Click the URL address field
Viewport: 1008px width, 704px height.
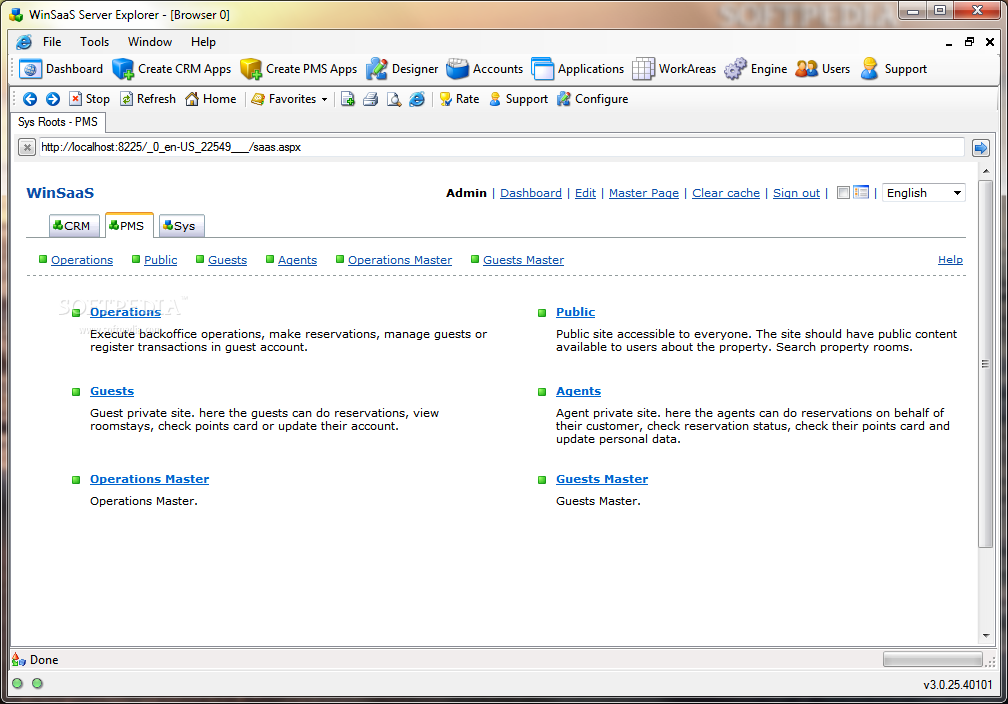click(501, 147)
